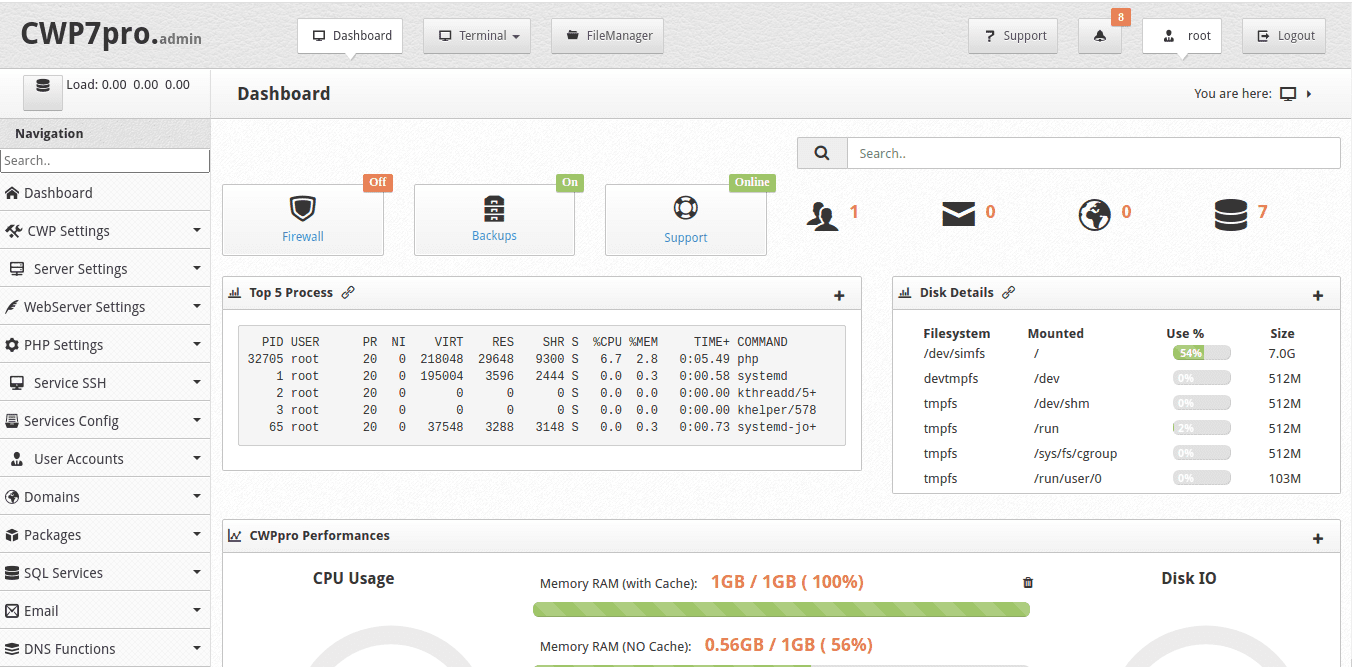
Task: Click Memory RAM with Cache progress bar
Action: click(781, 609)
